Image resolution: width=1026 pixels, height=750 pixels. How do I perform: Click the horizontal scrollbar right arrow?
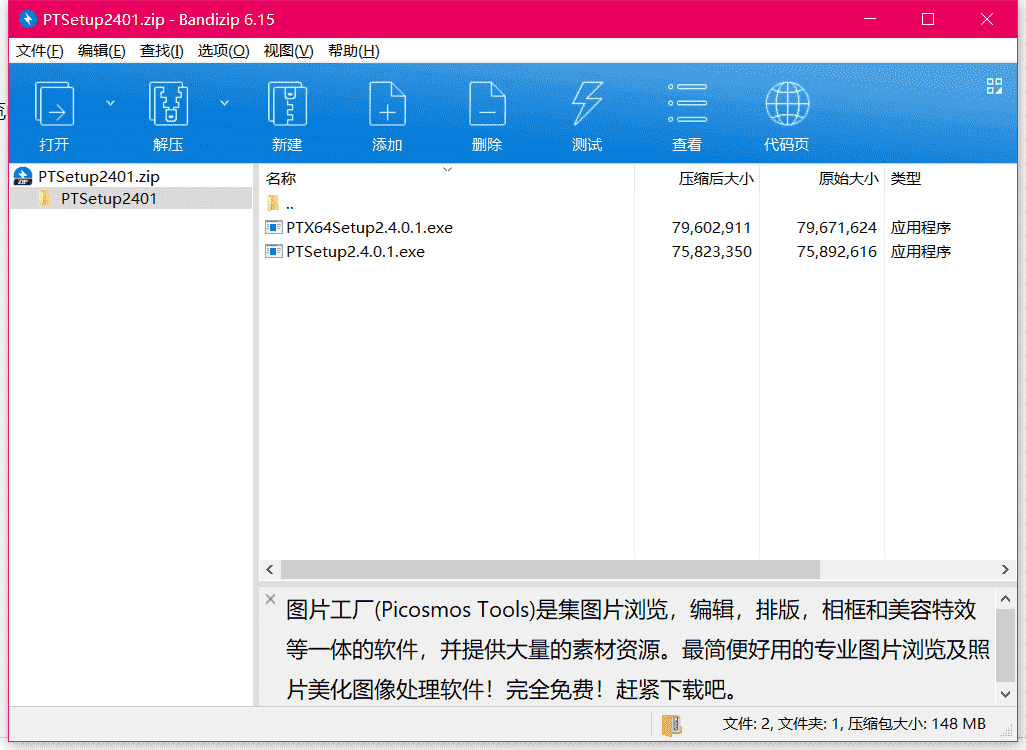1005,569
